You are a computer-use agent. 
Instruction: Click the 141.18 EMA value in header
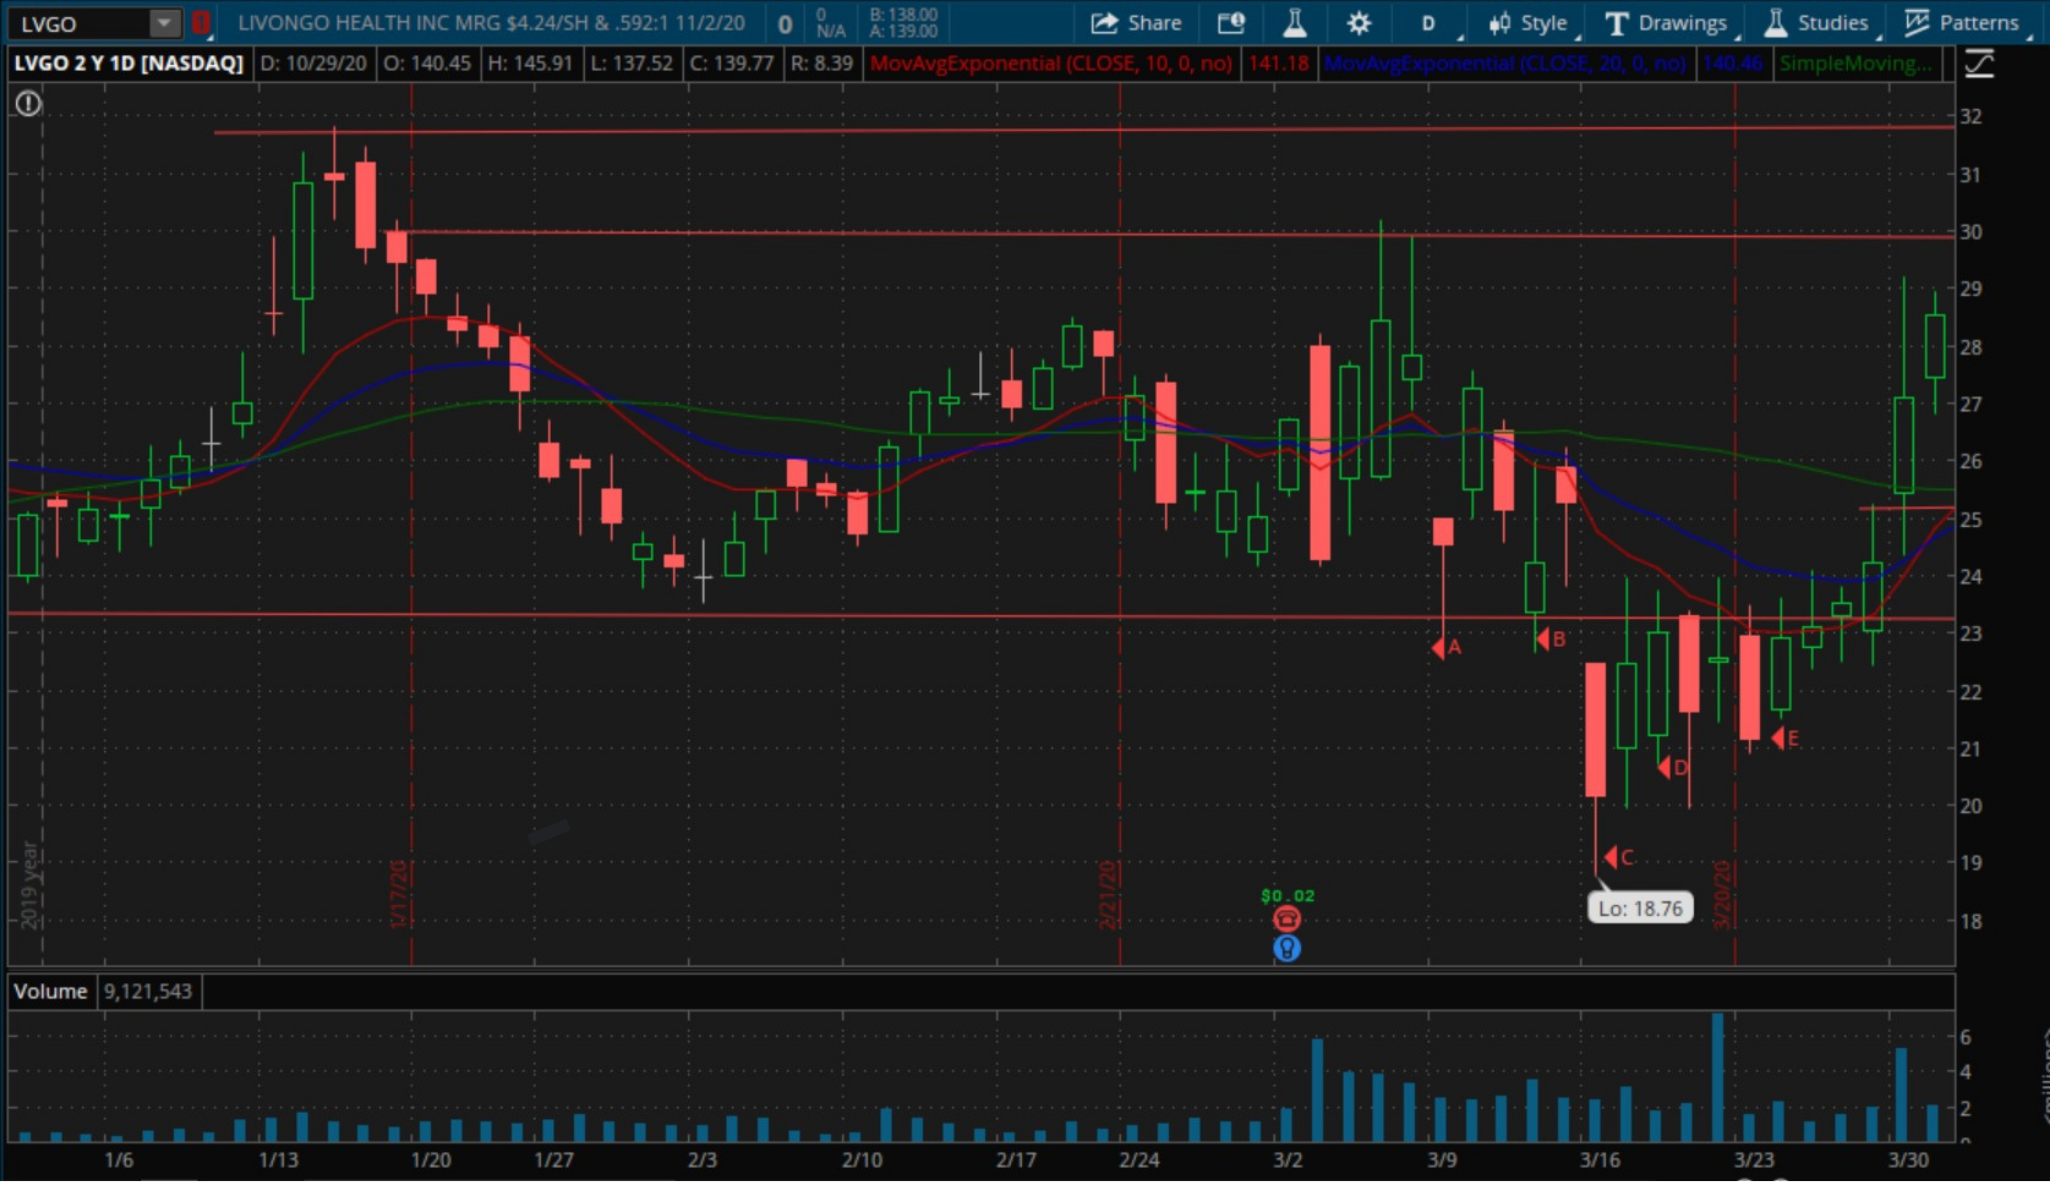click(1279, 64)
